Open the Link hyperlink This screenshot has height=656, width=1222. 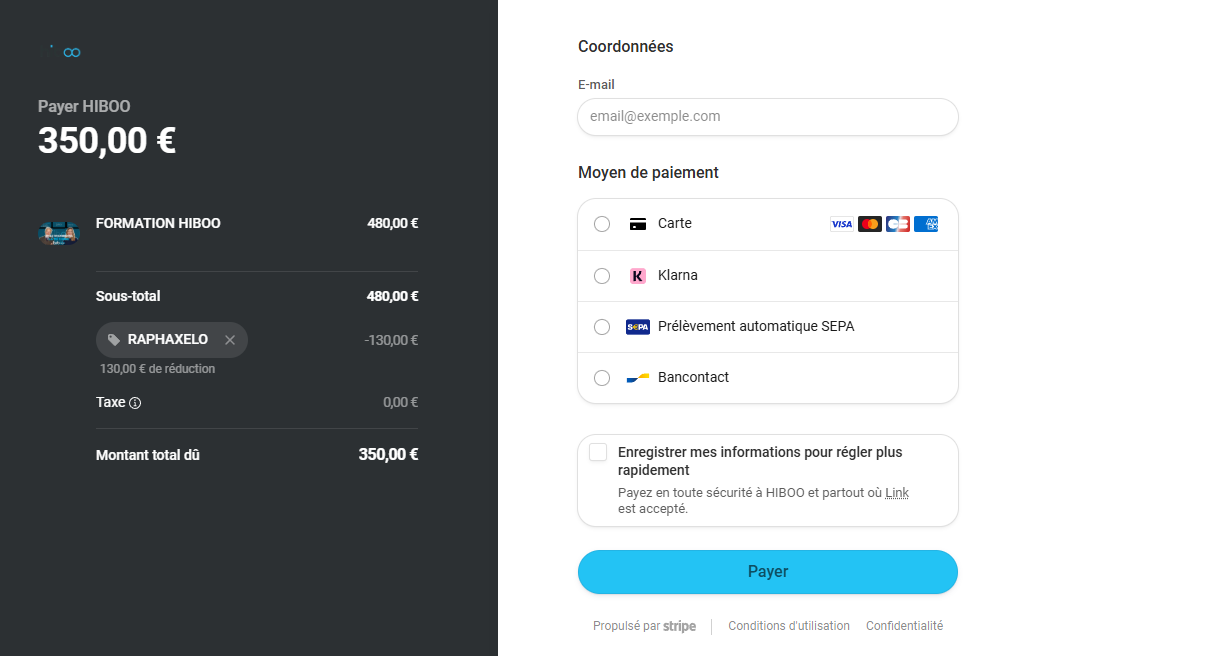pyautogui.click(x=897, y=493)
